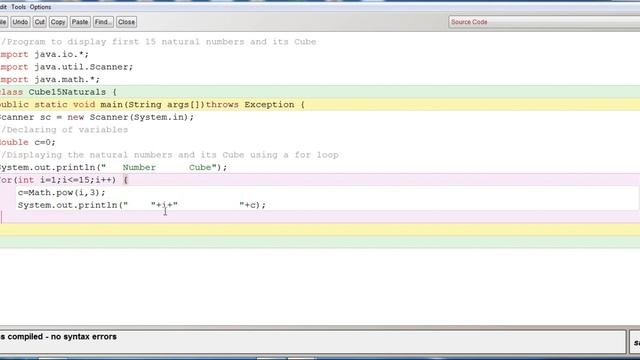
Task: Click the 'Displaying the natural numbers' comment
Action: [169, 155]
